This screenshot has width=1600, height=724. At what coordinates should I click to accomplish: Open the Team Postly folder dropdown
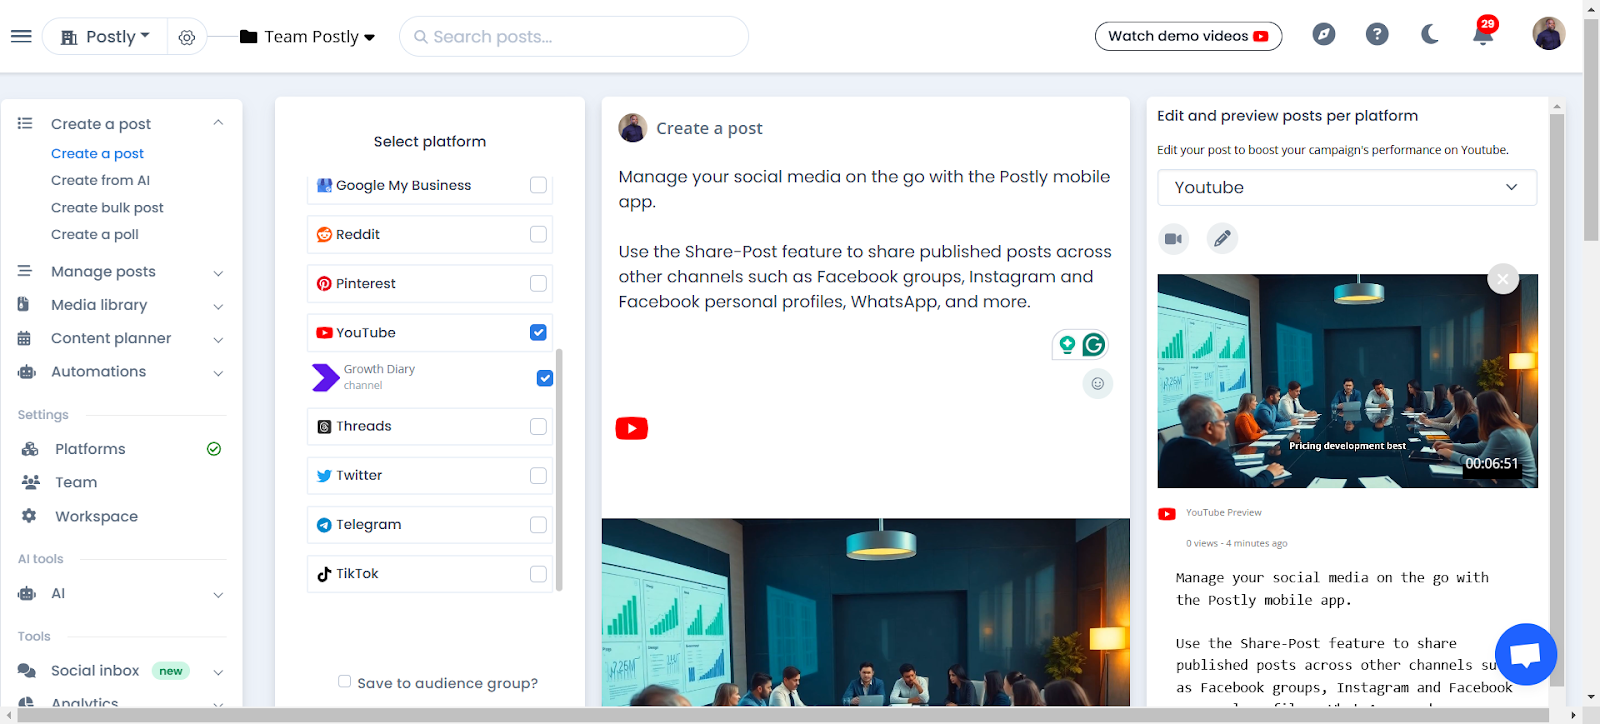[x=308, y=37]
